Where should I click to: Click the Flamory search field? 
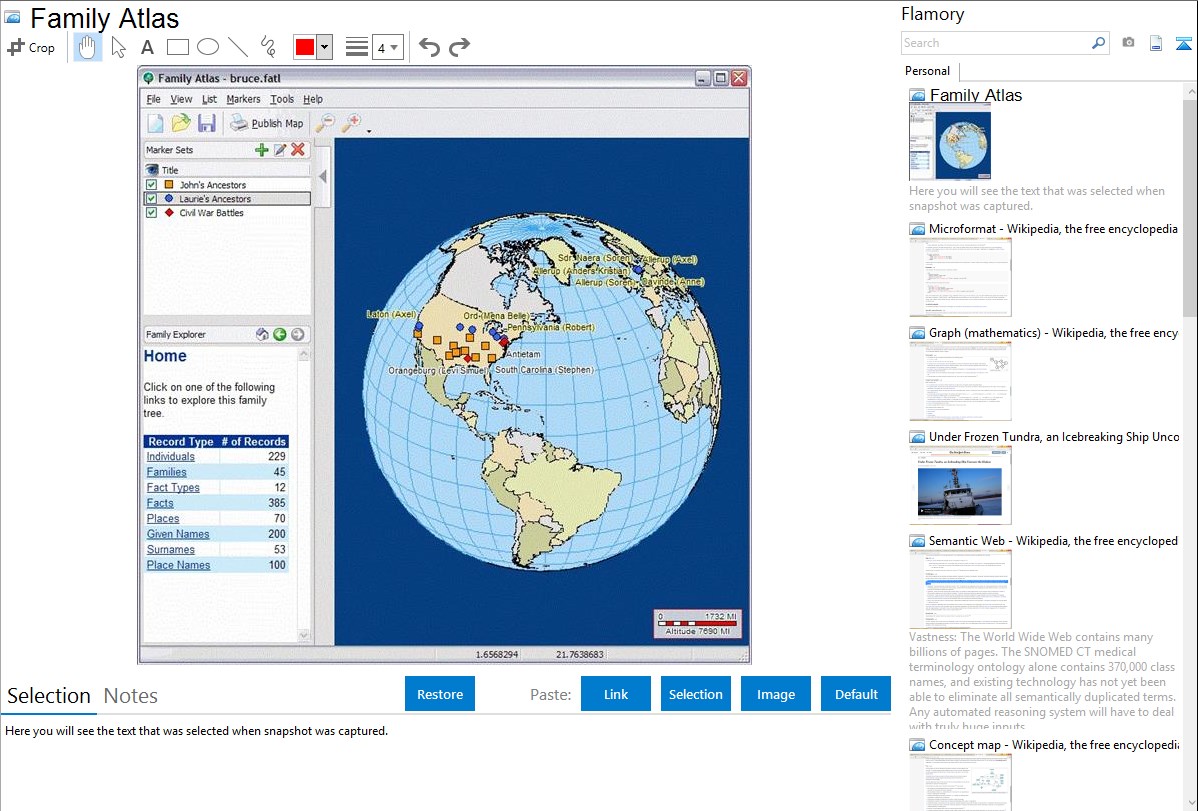(x=996, y=43)
